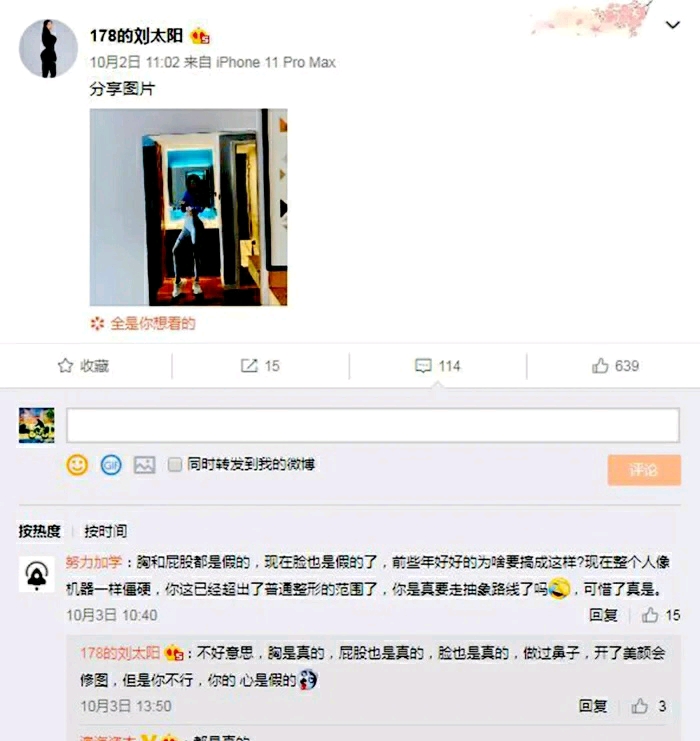Open the post options chevron menu

672,25
